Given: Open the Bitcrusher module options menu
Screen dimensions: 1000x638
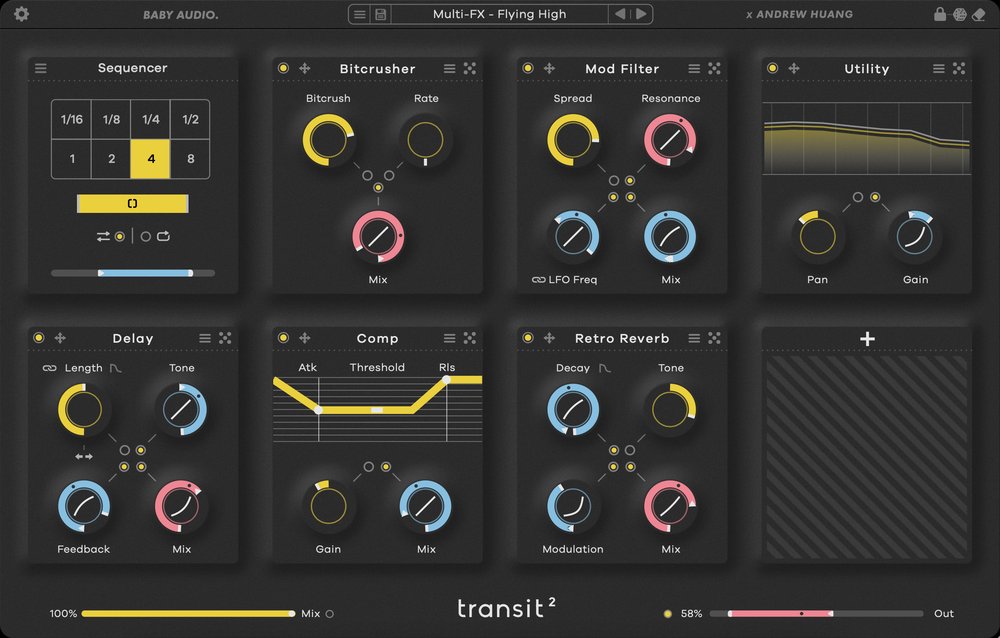Looking at the screenshot, I should click(x=449, y=69).
